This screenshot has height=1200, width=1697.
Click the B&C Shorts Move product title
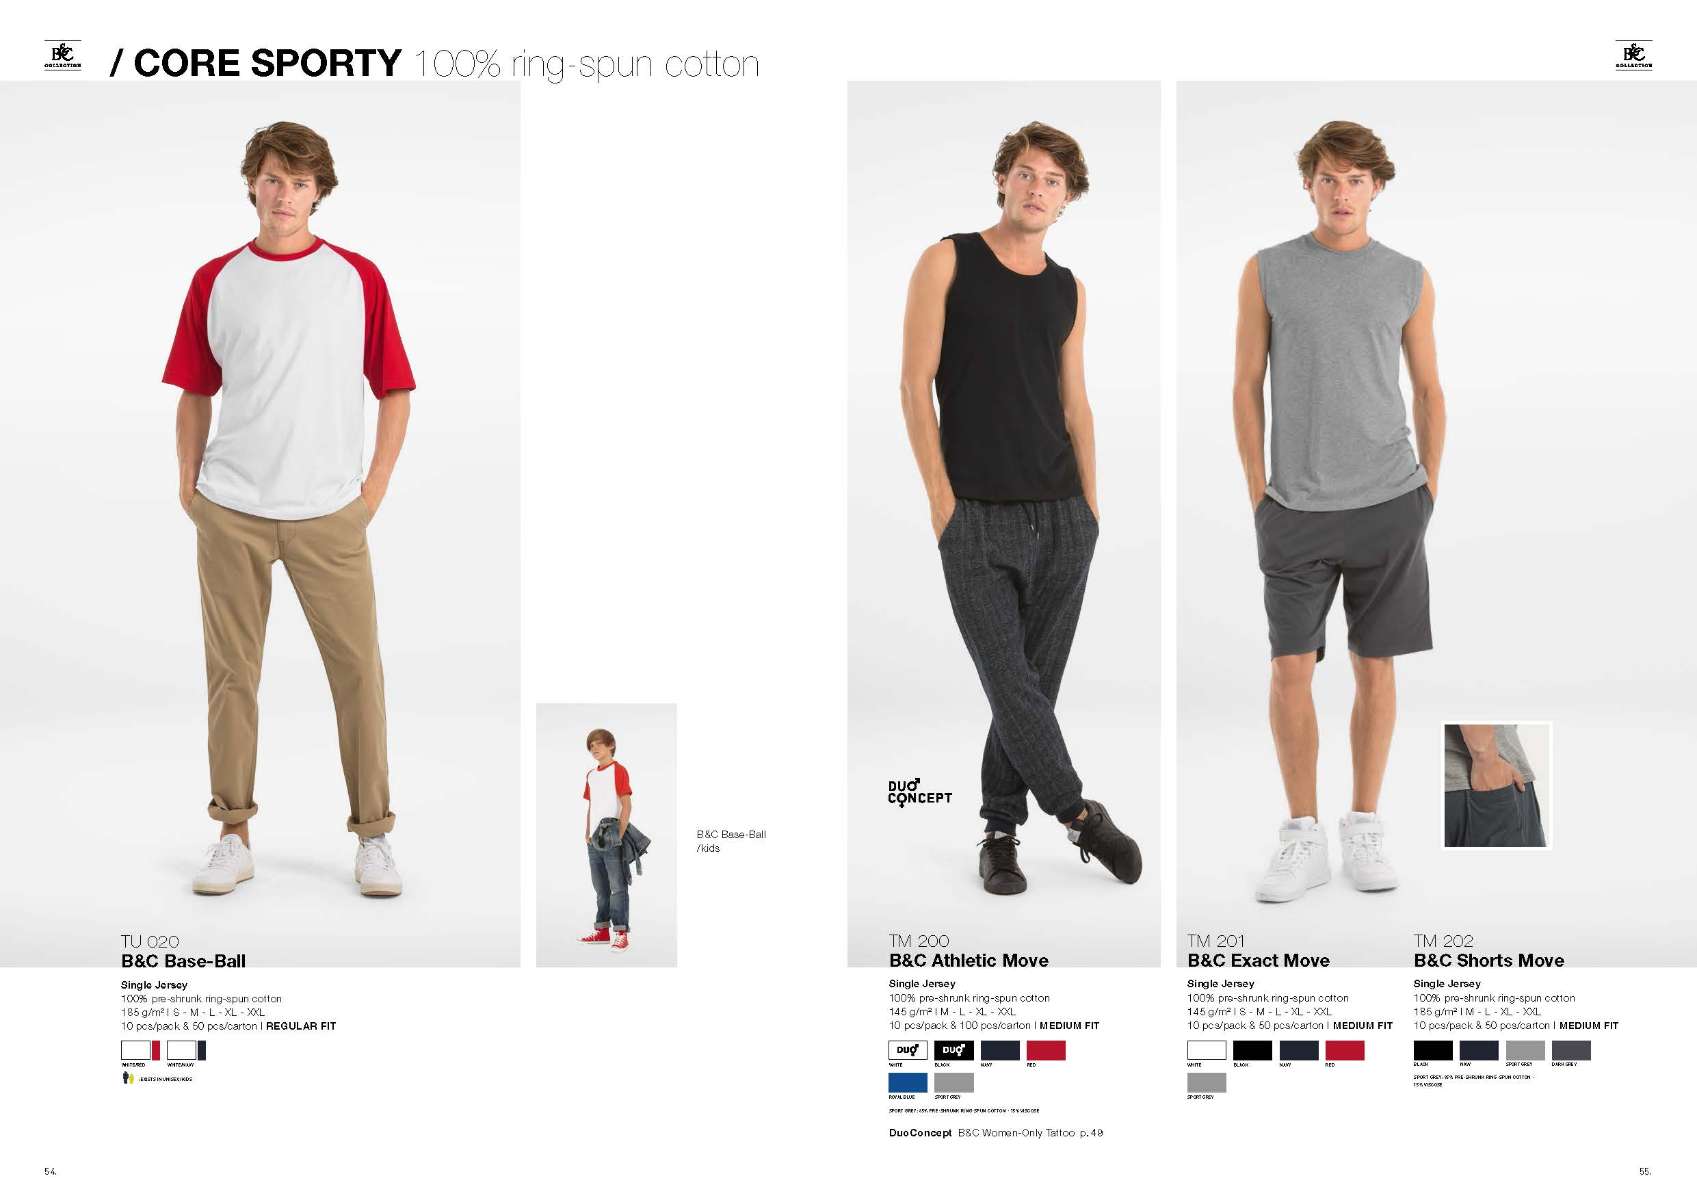coord(1488,960)
